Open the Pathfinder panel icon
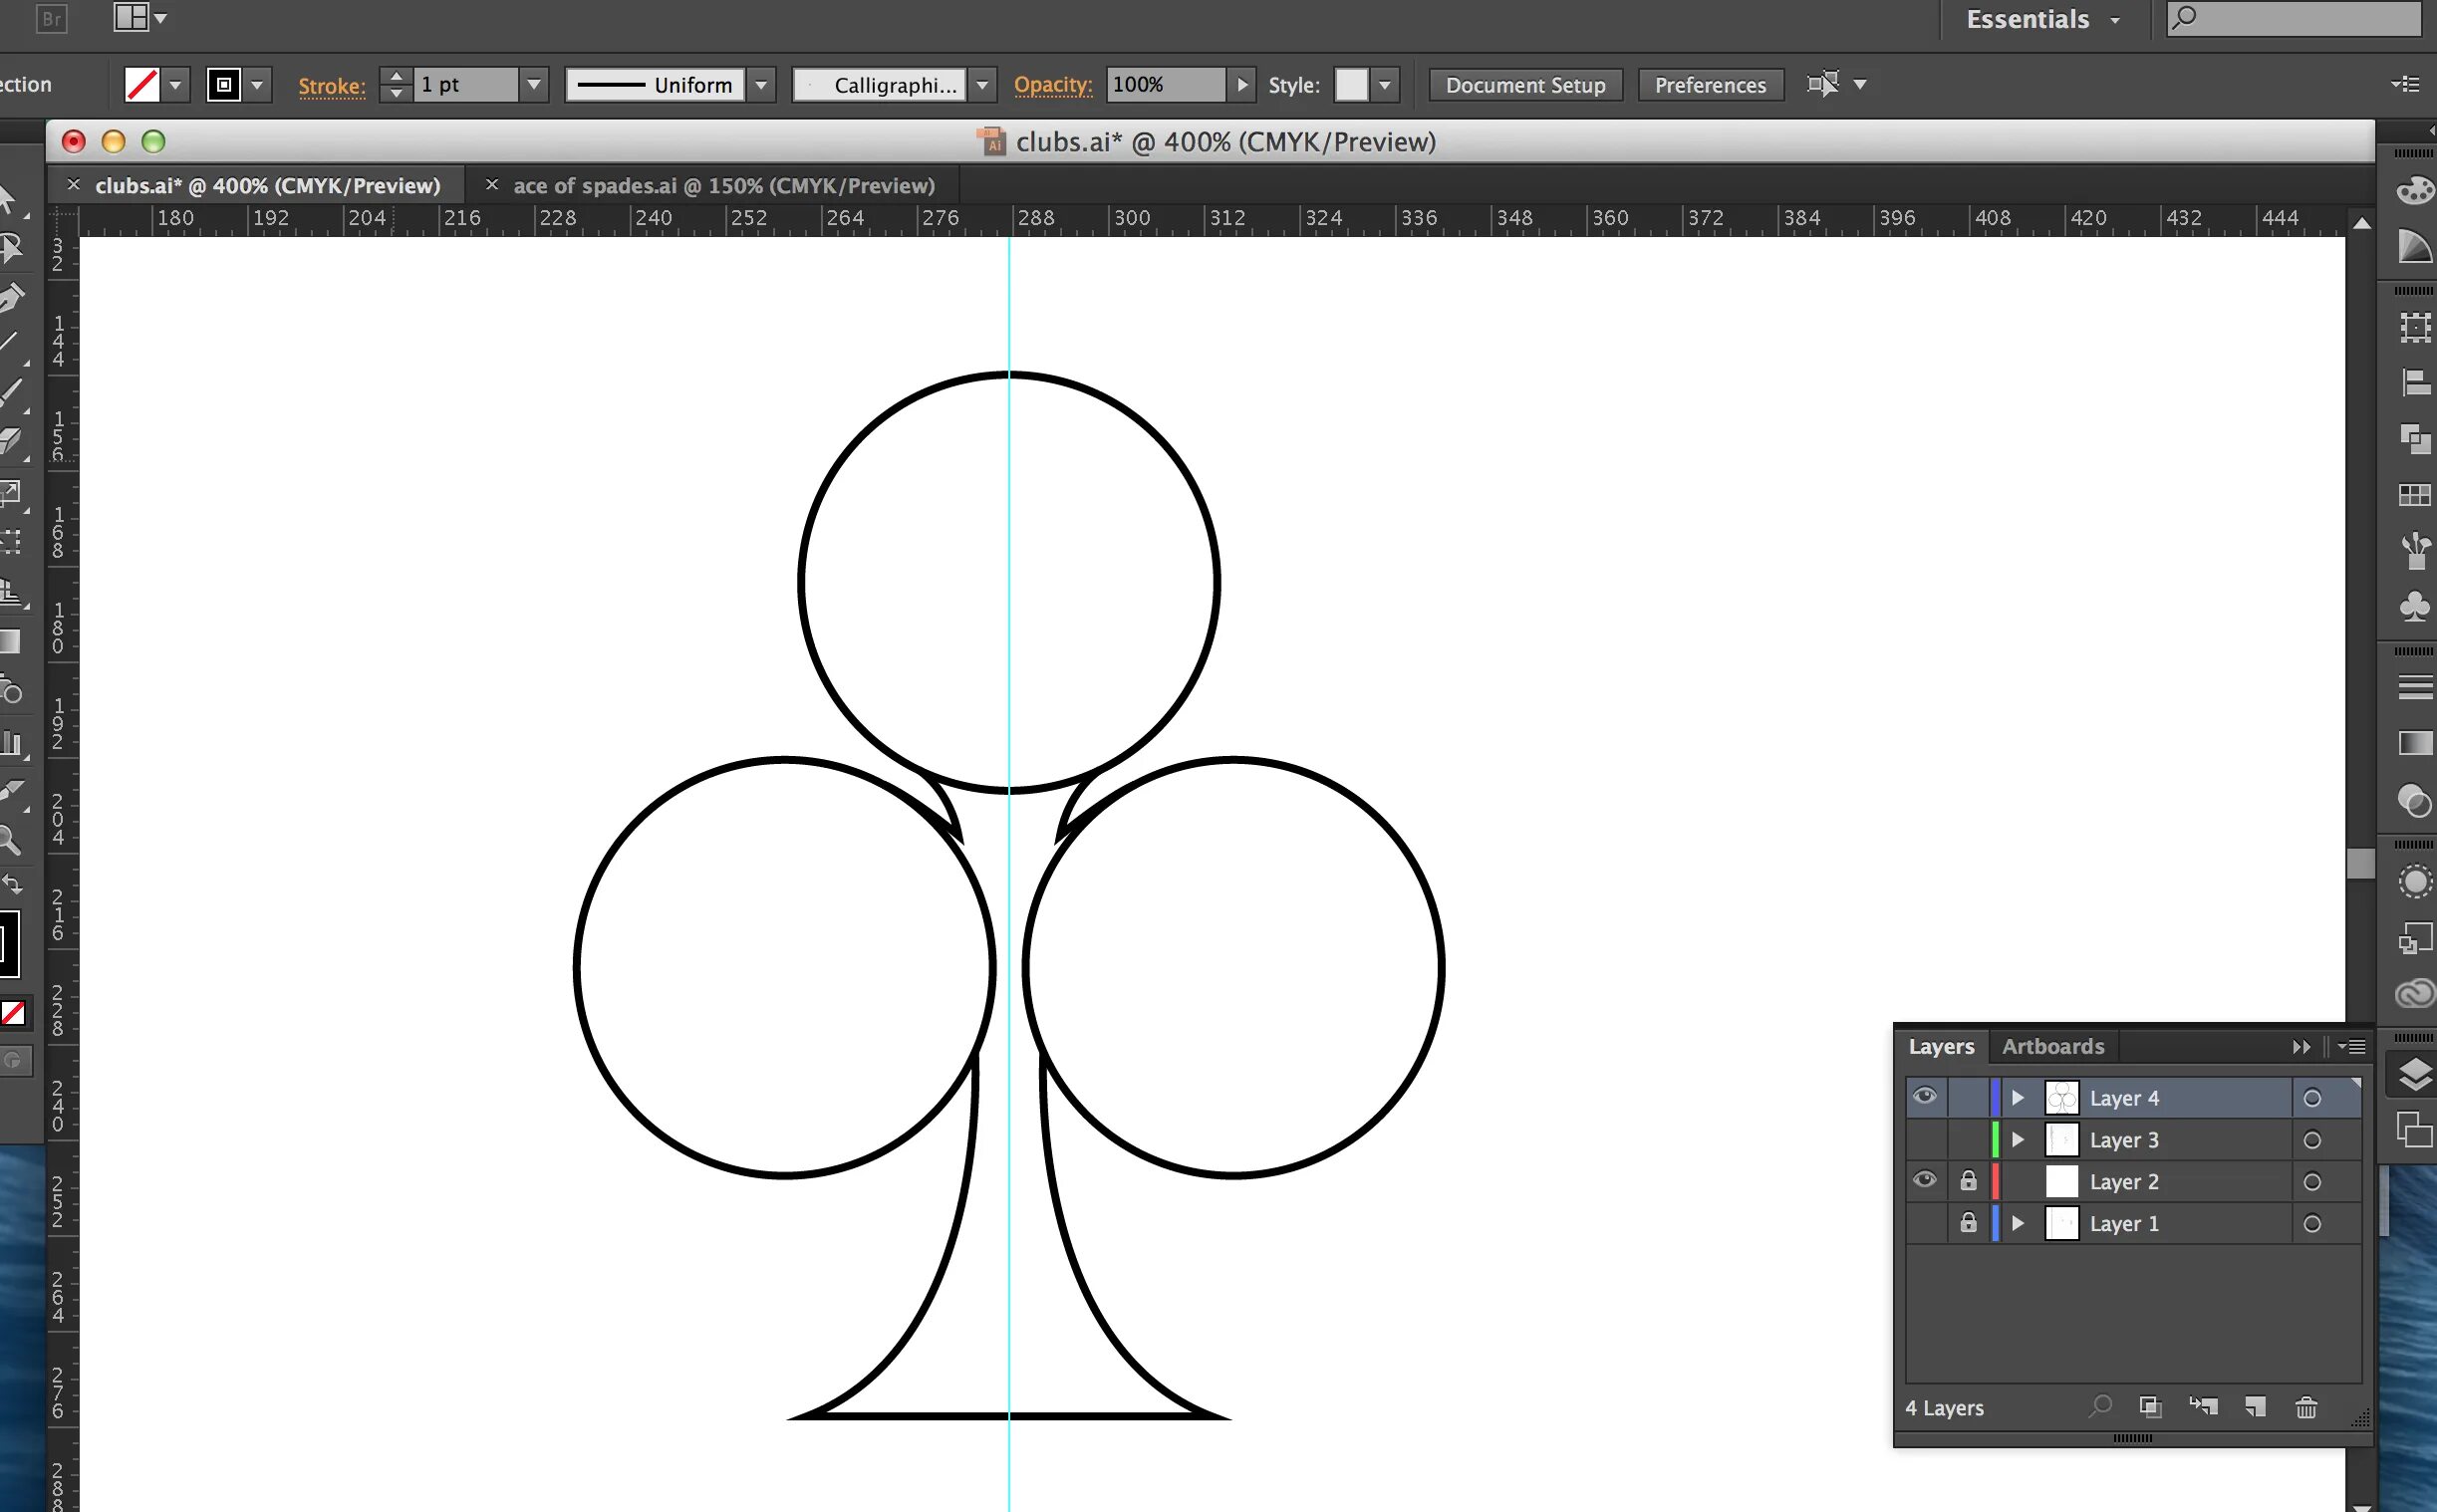 (x=2414, y=438)
